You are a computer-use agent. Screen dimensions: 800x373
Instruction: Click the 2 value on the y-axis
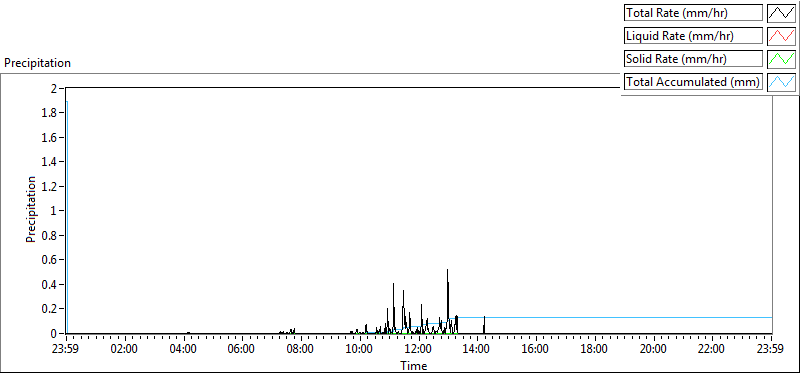(x=54, y=88)
